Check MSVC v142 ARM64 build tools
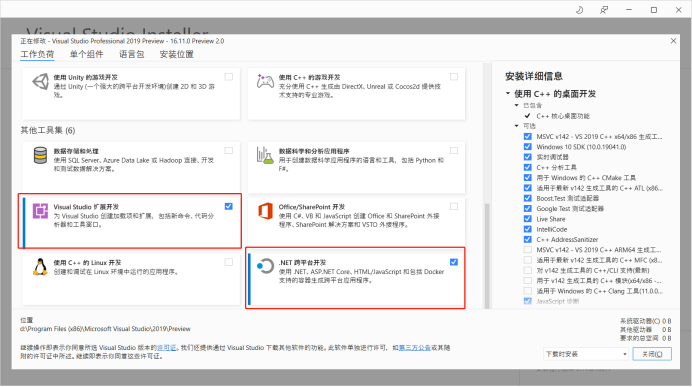The image size is (692, 387). (x=527, y=249)
